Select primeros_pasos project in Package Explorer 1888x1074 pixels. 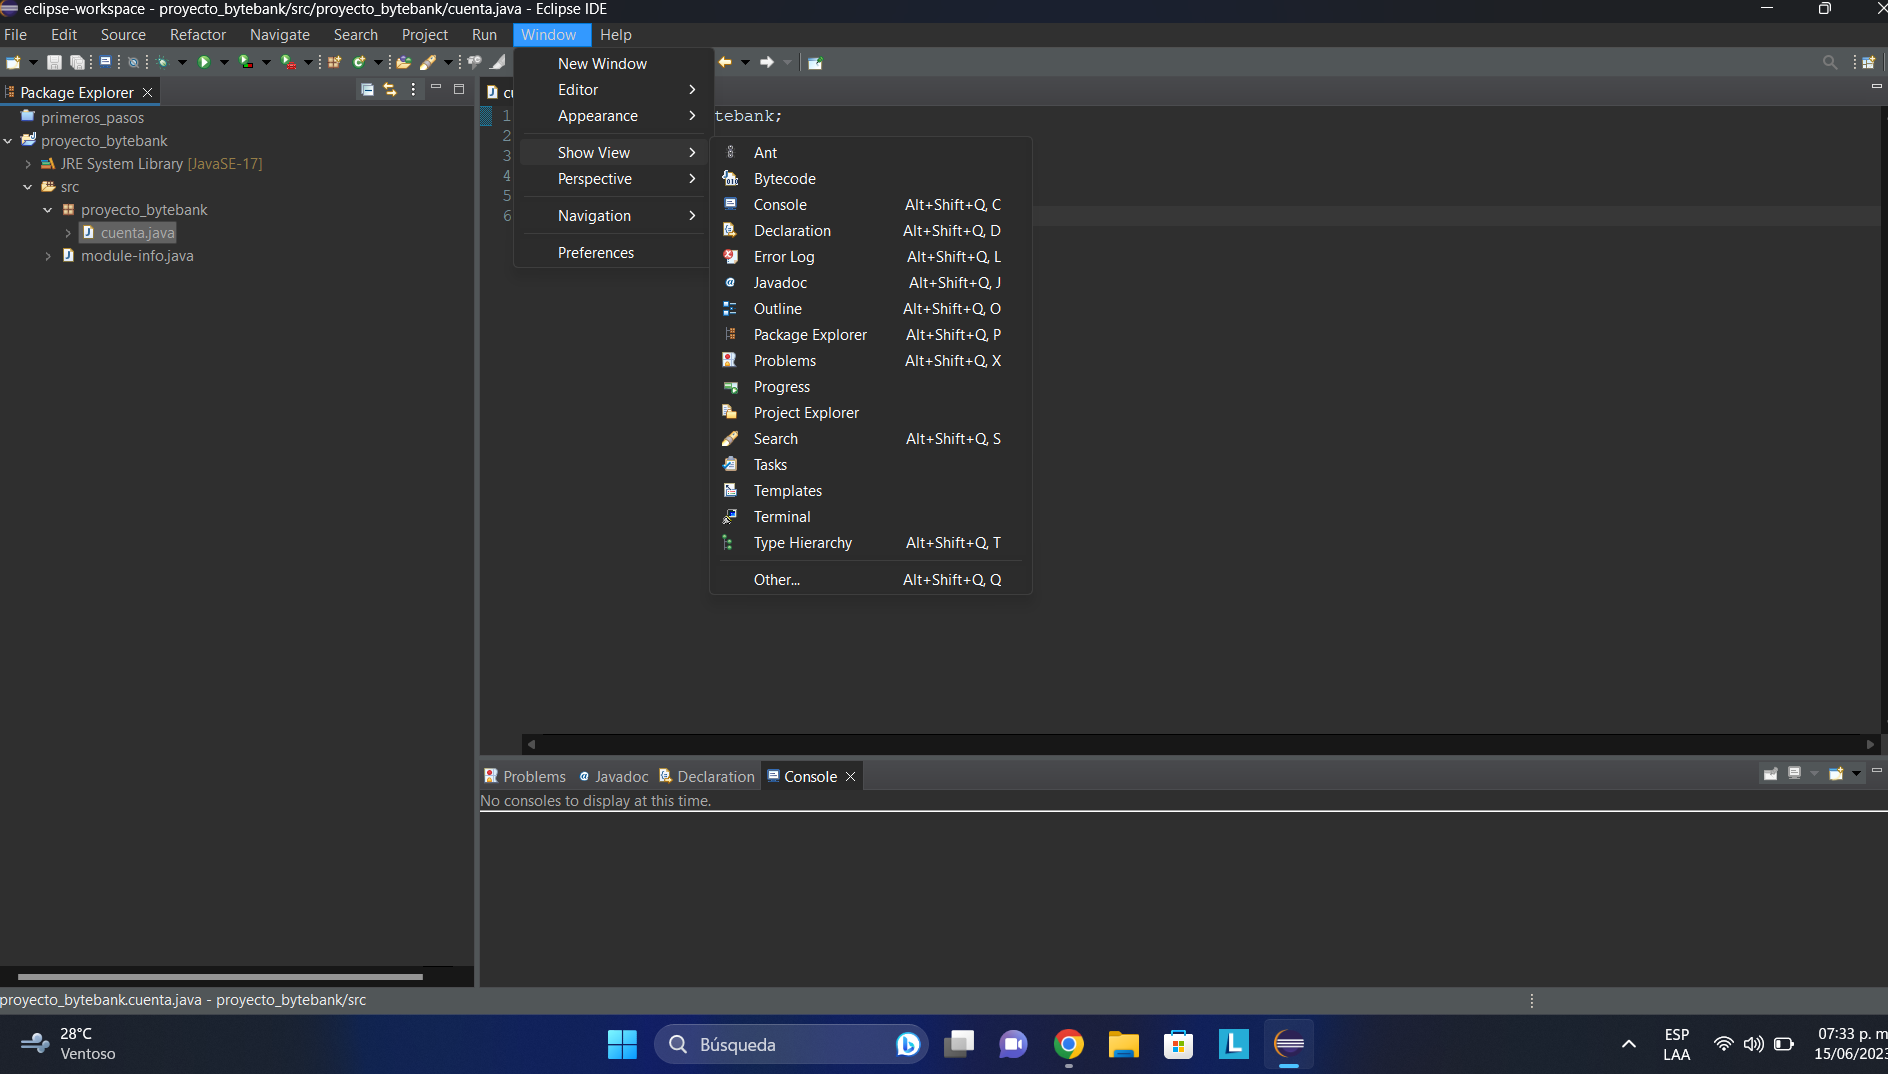pos(92,118)
